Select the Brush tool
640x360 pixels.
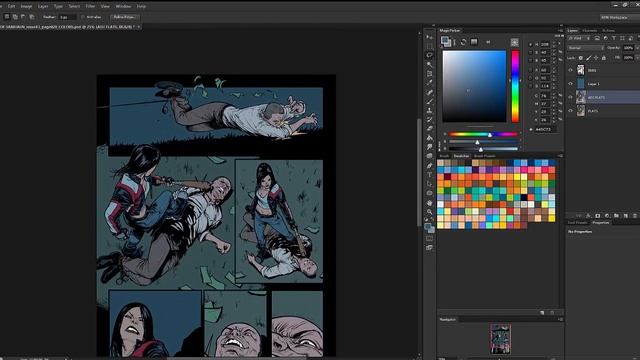pyautogui.click(x=429, y=101)
